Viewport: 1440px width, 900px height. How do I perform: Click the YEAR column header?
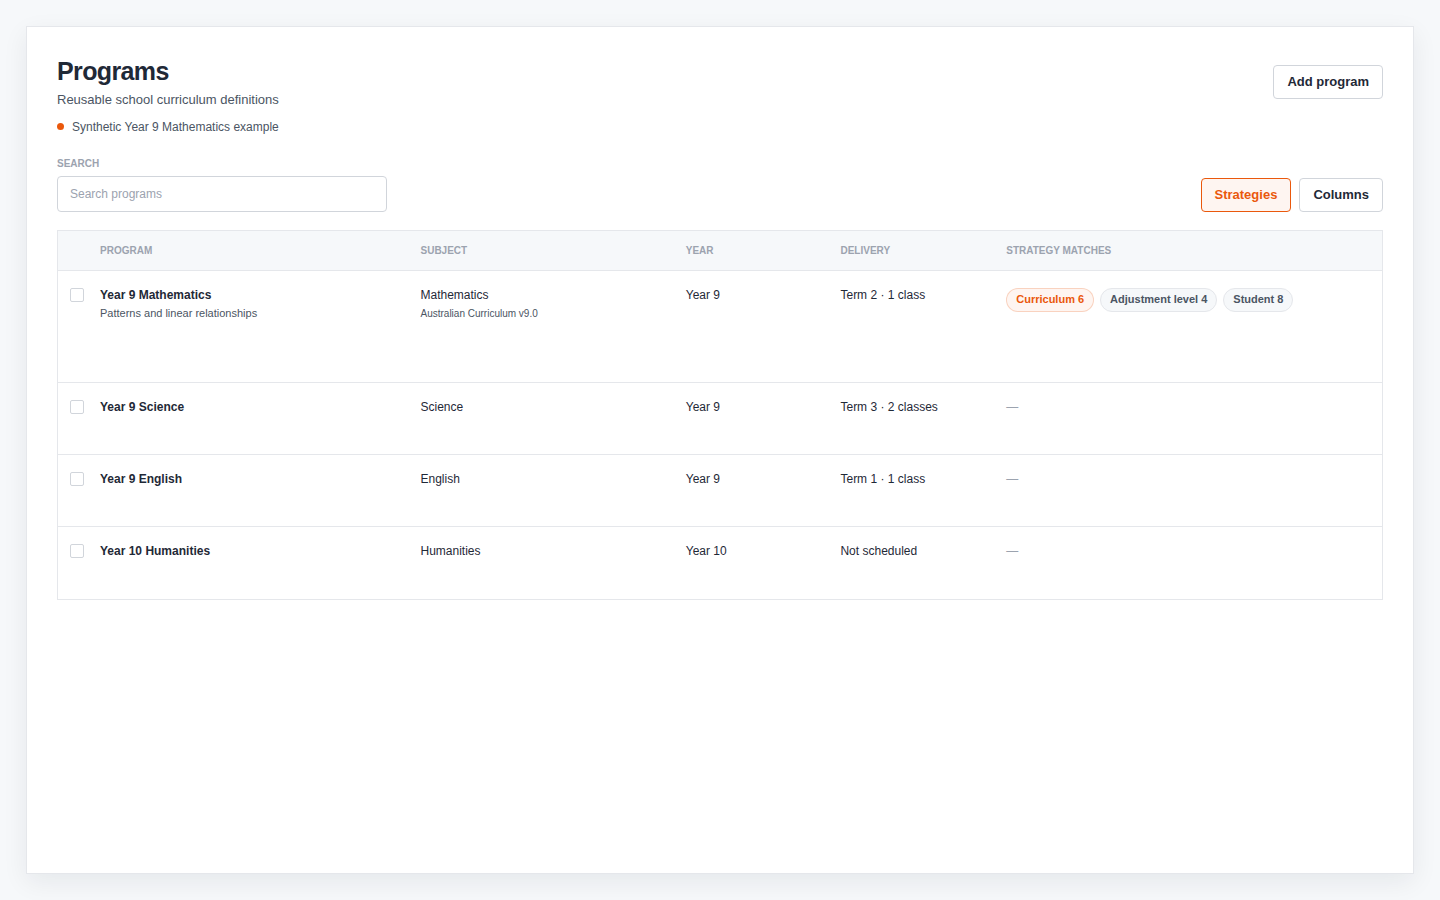(x=700, y=251)
